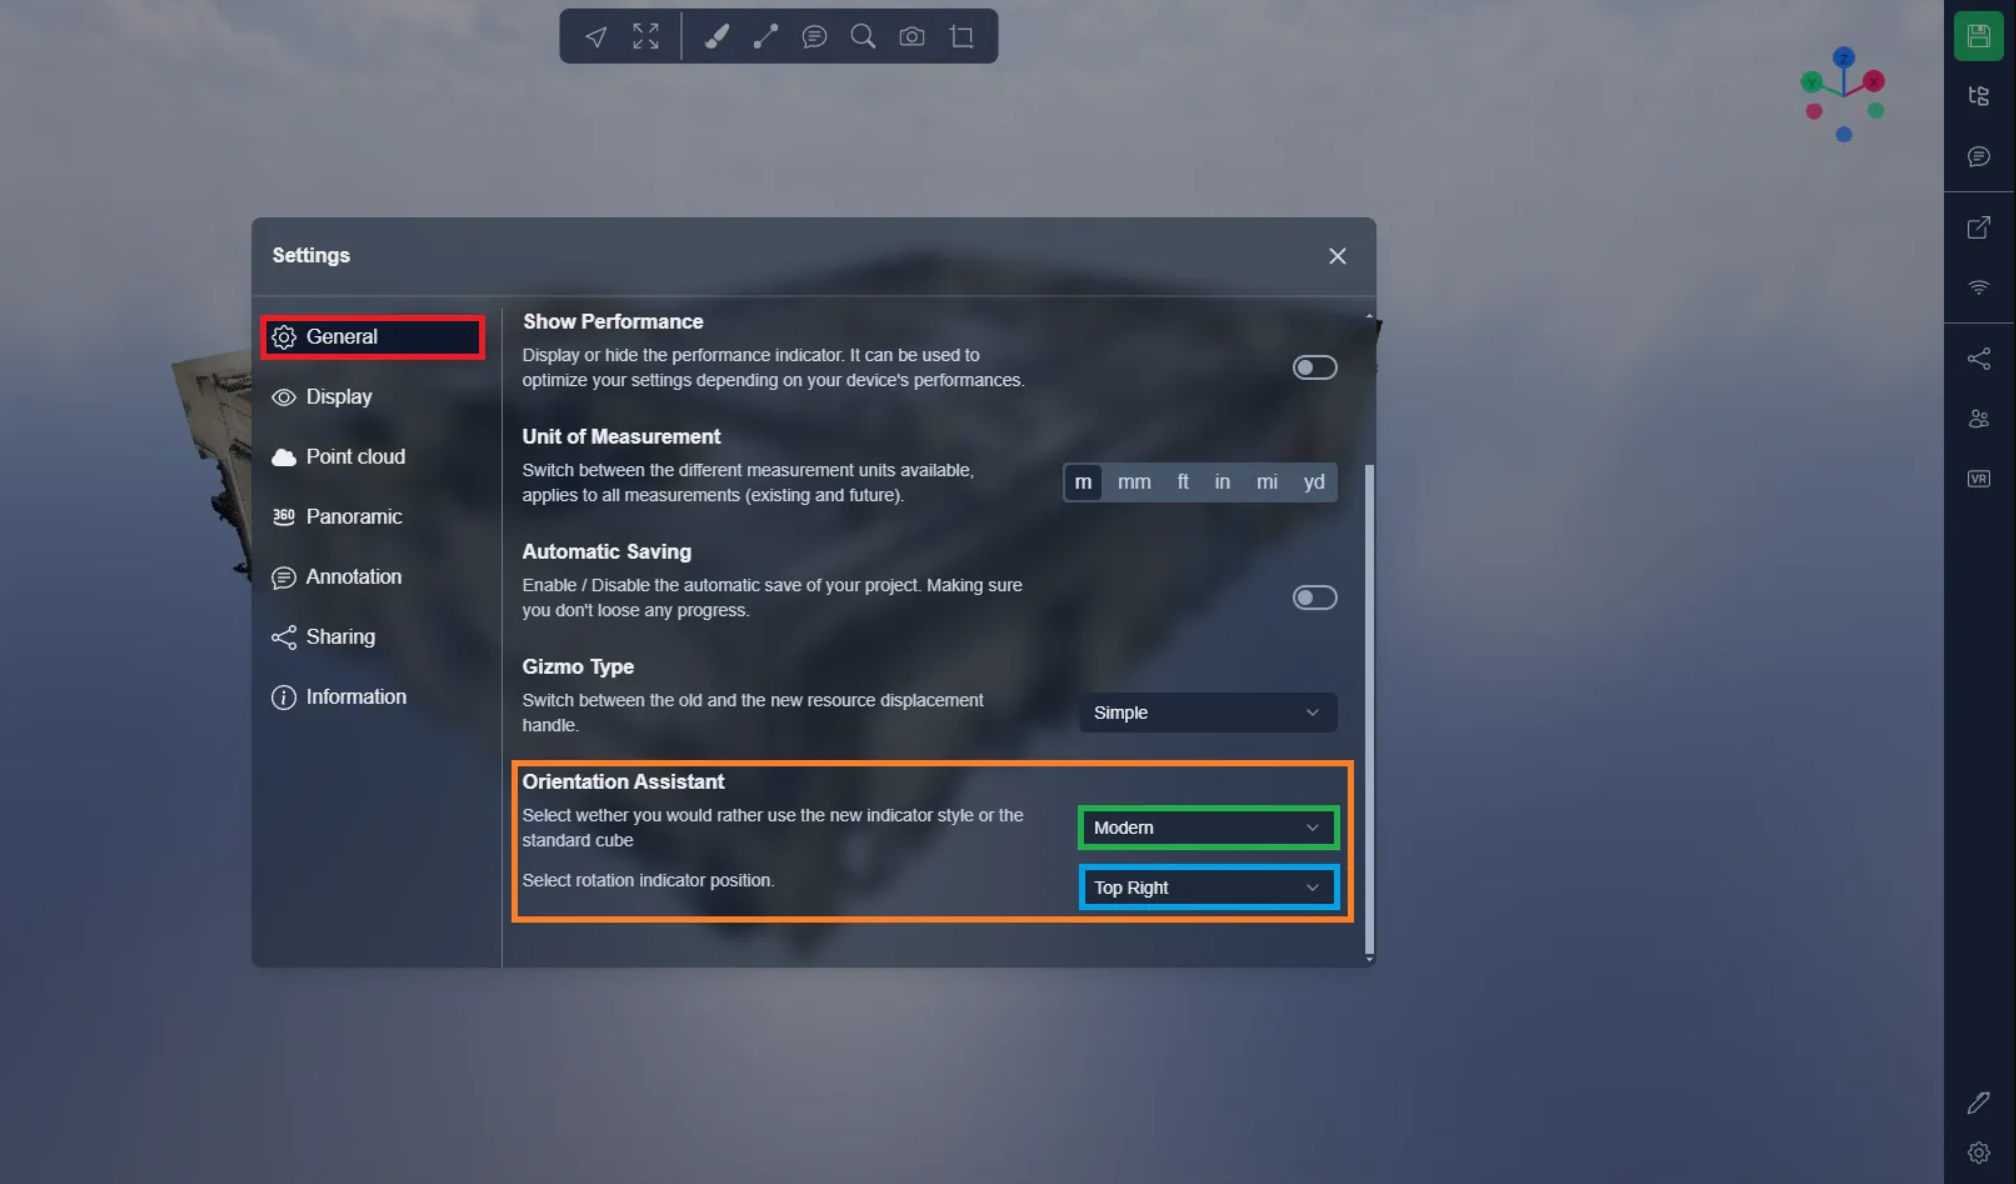This screenshot has width=2016, height=1184.
Task: Expand the Modern orientation style dropdown
Action: click(x=1207, y=828)
